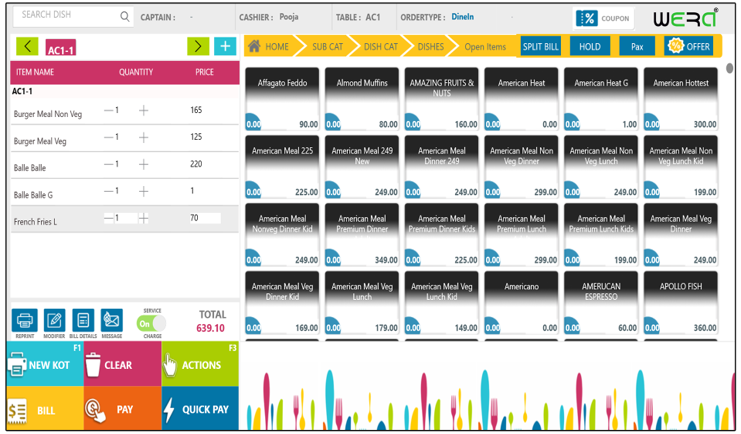
Task: Decrease quantity of Burger Meal Veg
Action: 108,137
